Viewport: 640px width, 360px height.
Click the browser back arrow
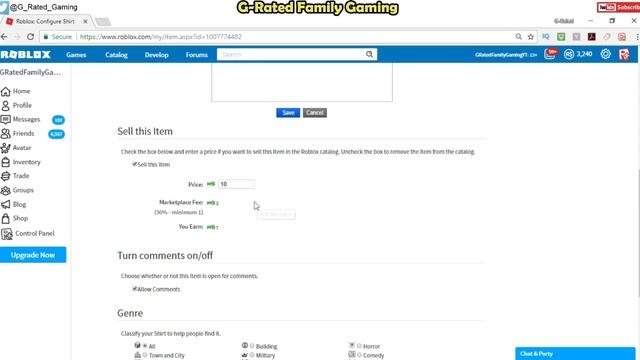tap(4, 37)
